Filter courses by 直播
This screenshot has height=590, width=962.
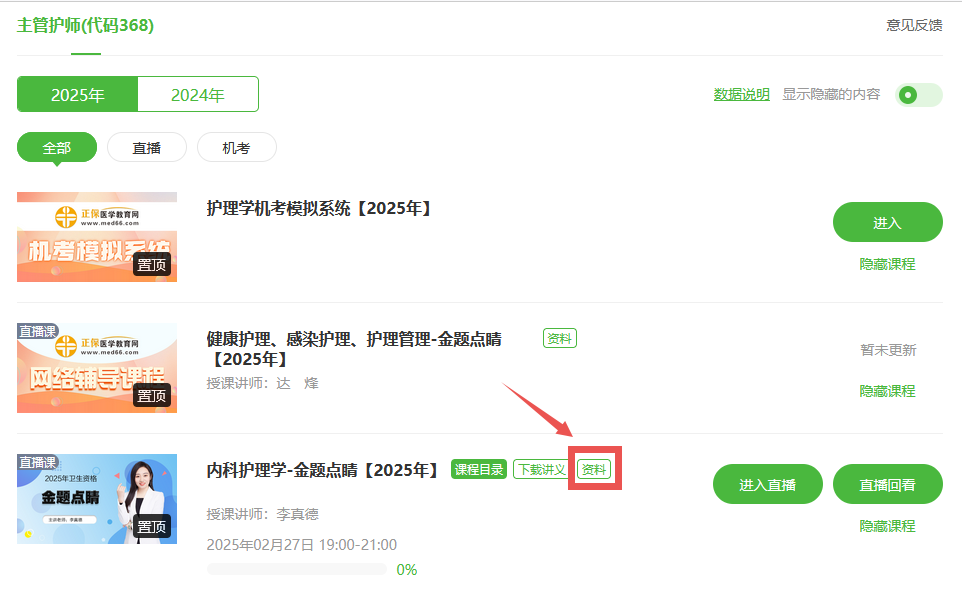tap(147, 148)
